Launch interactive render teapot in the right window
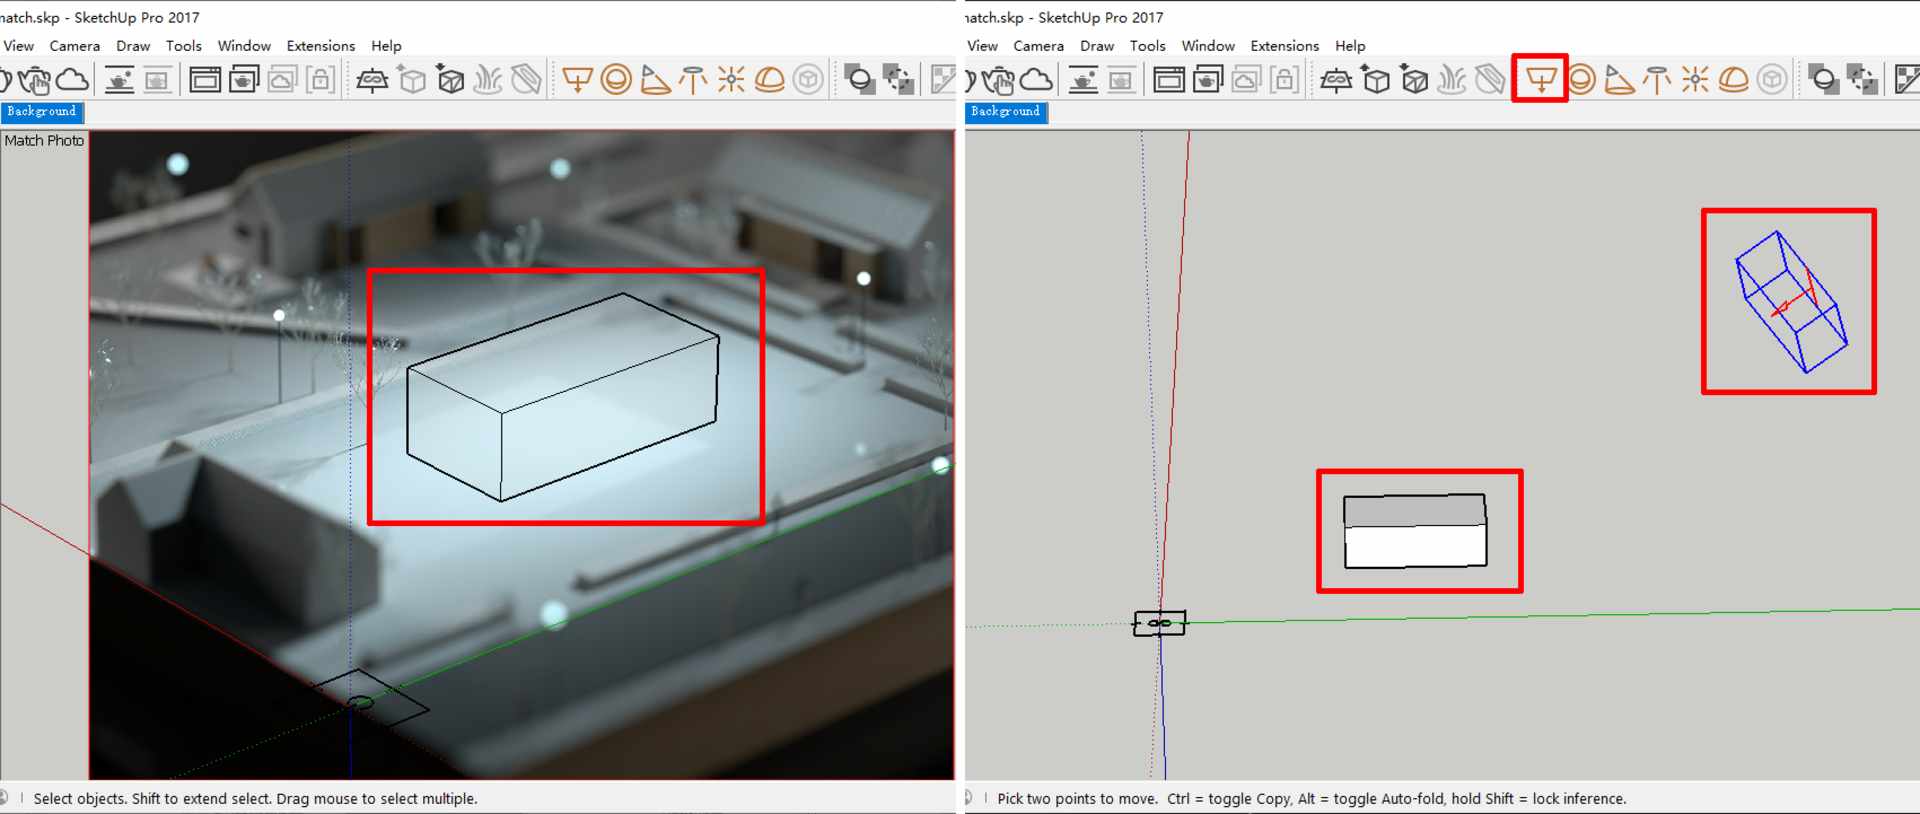This screenshot has height=814, width=1920. [x=998, y=79]
